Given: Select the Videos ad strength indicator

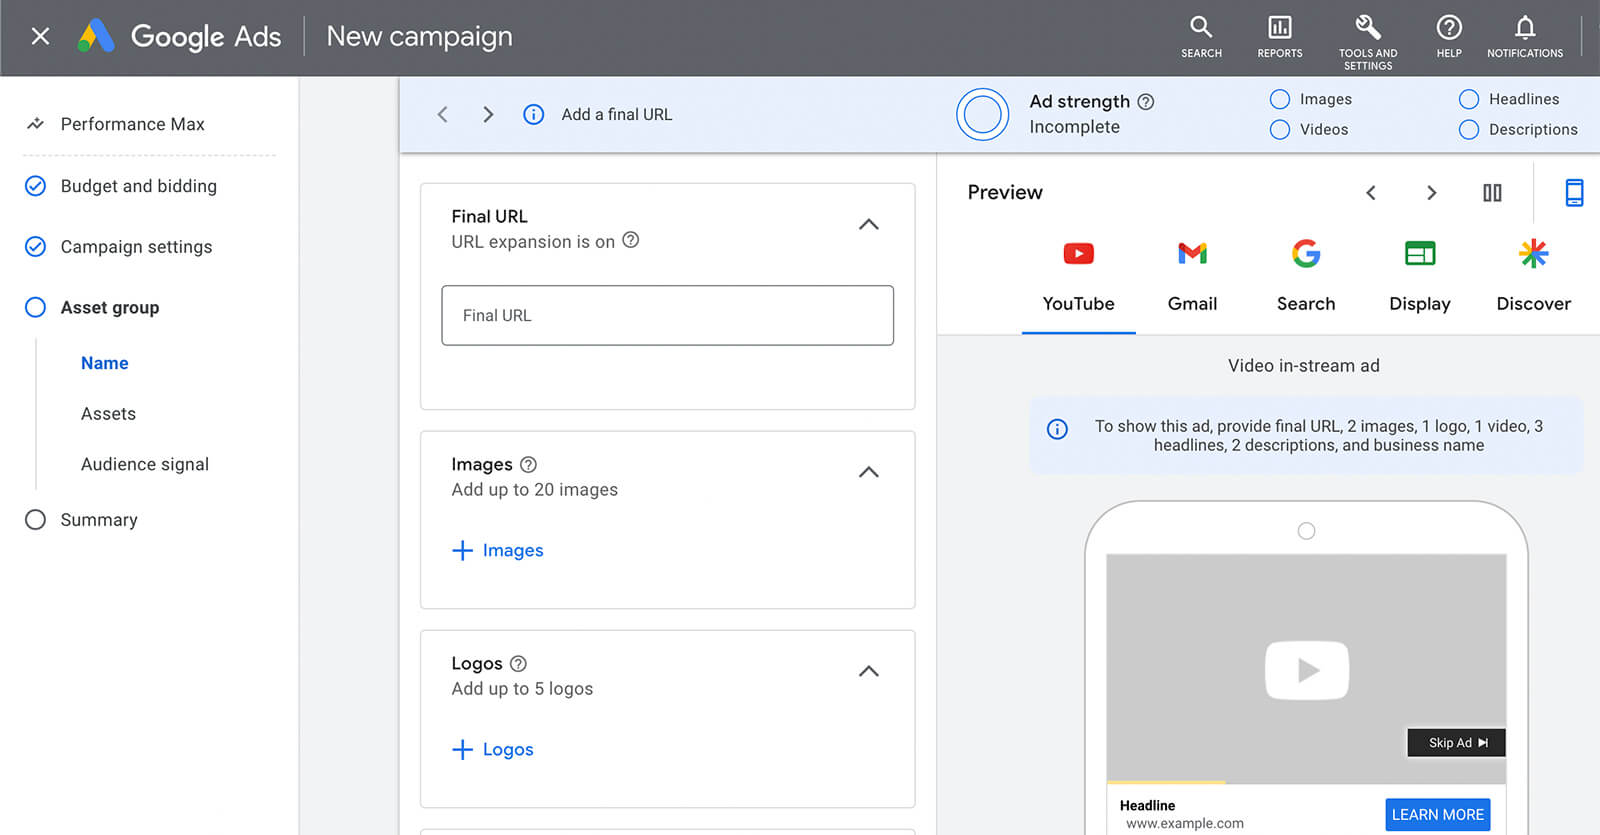Looking at the screenshot, I should point(1308,129).
